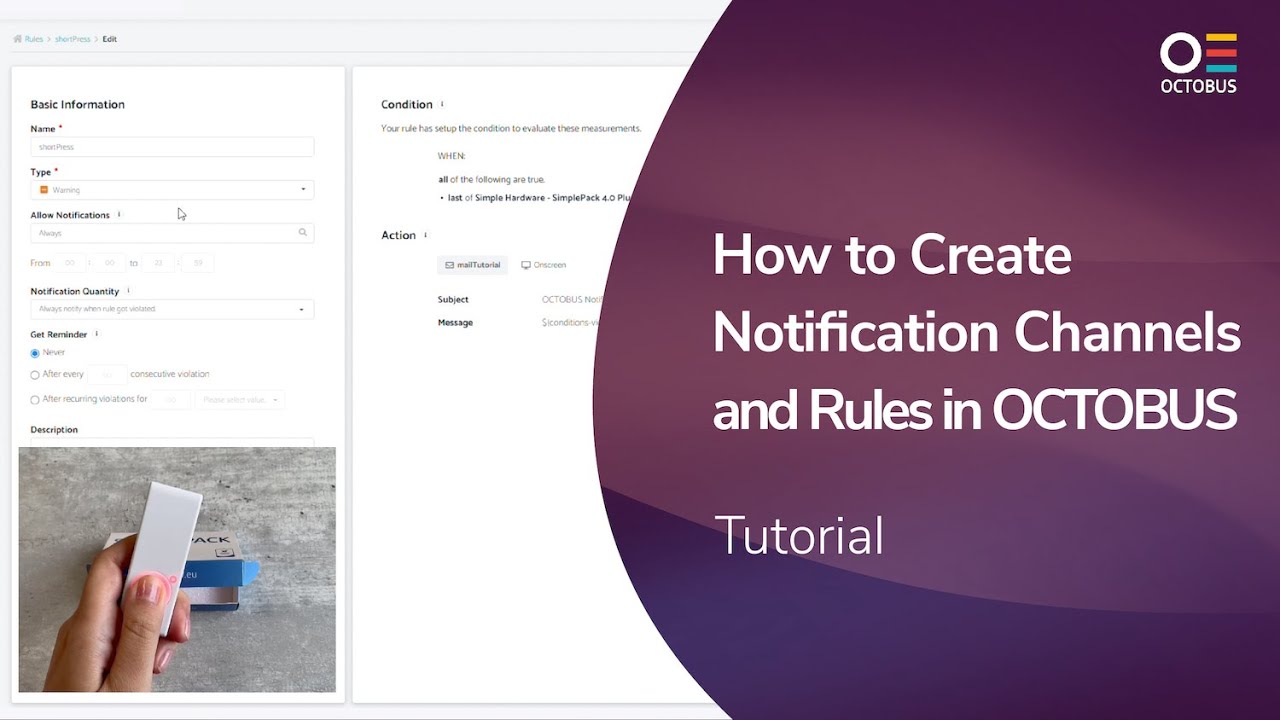Click the From hours input field

(x=70, y=263)
